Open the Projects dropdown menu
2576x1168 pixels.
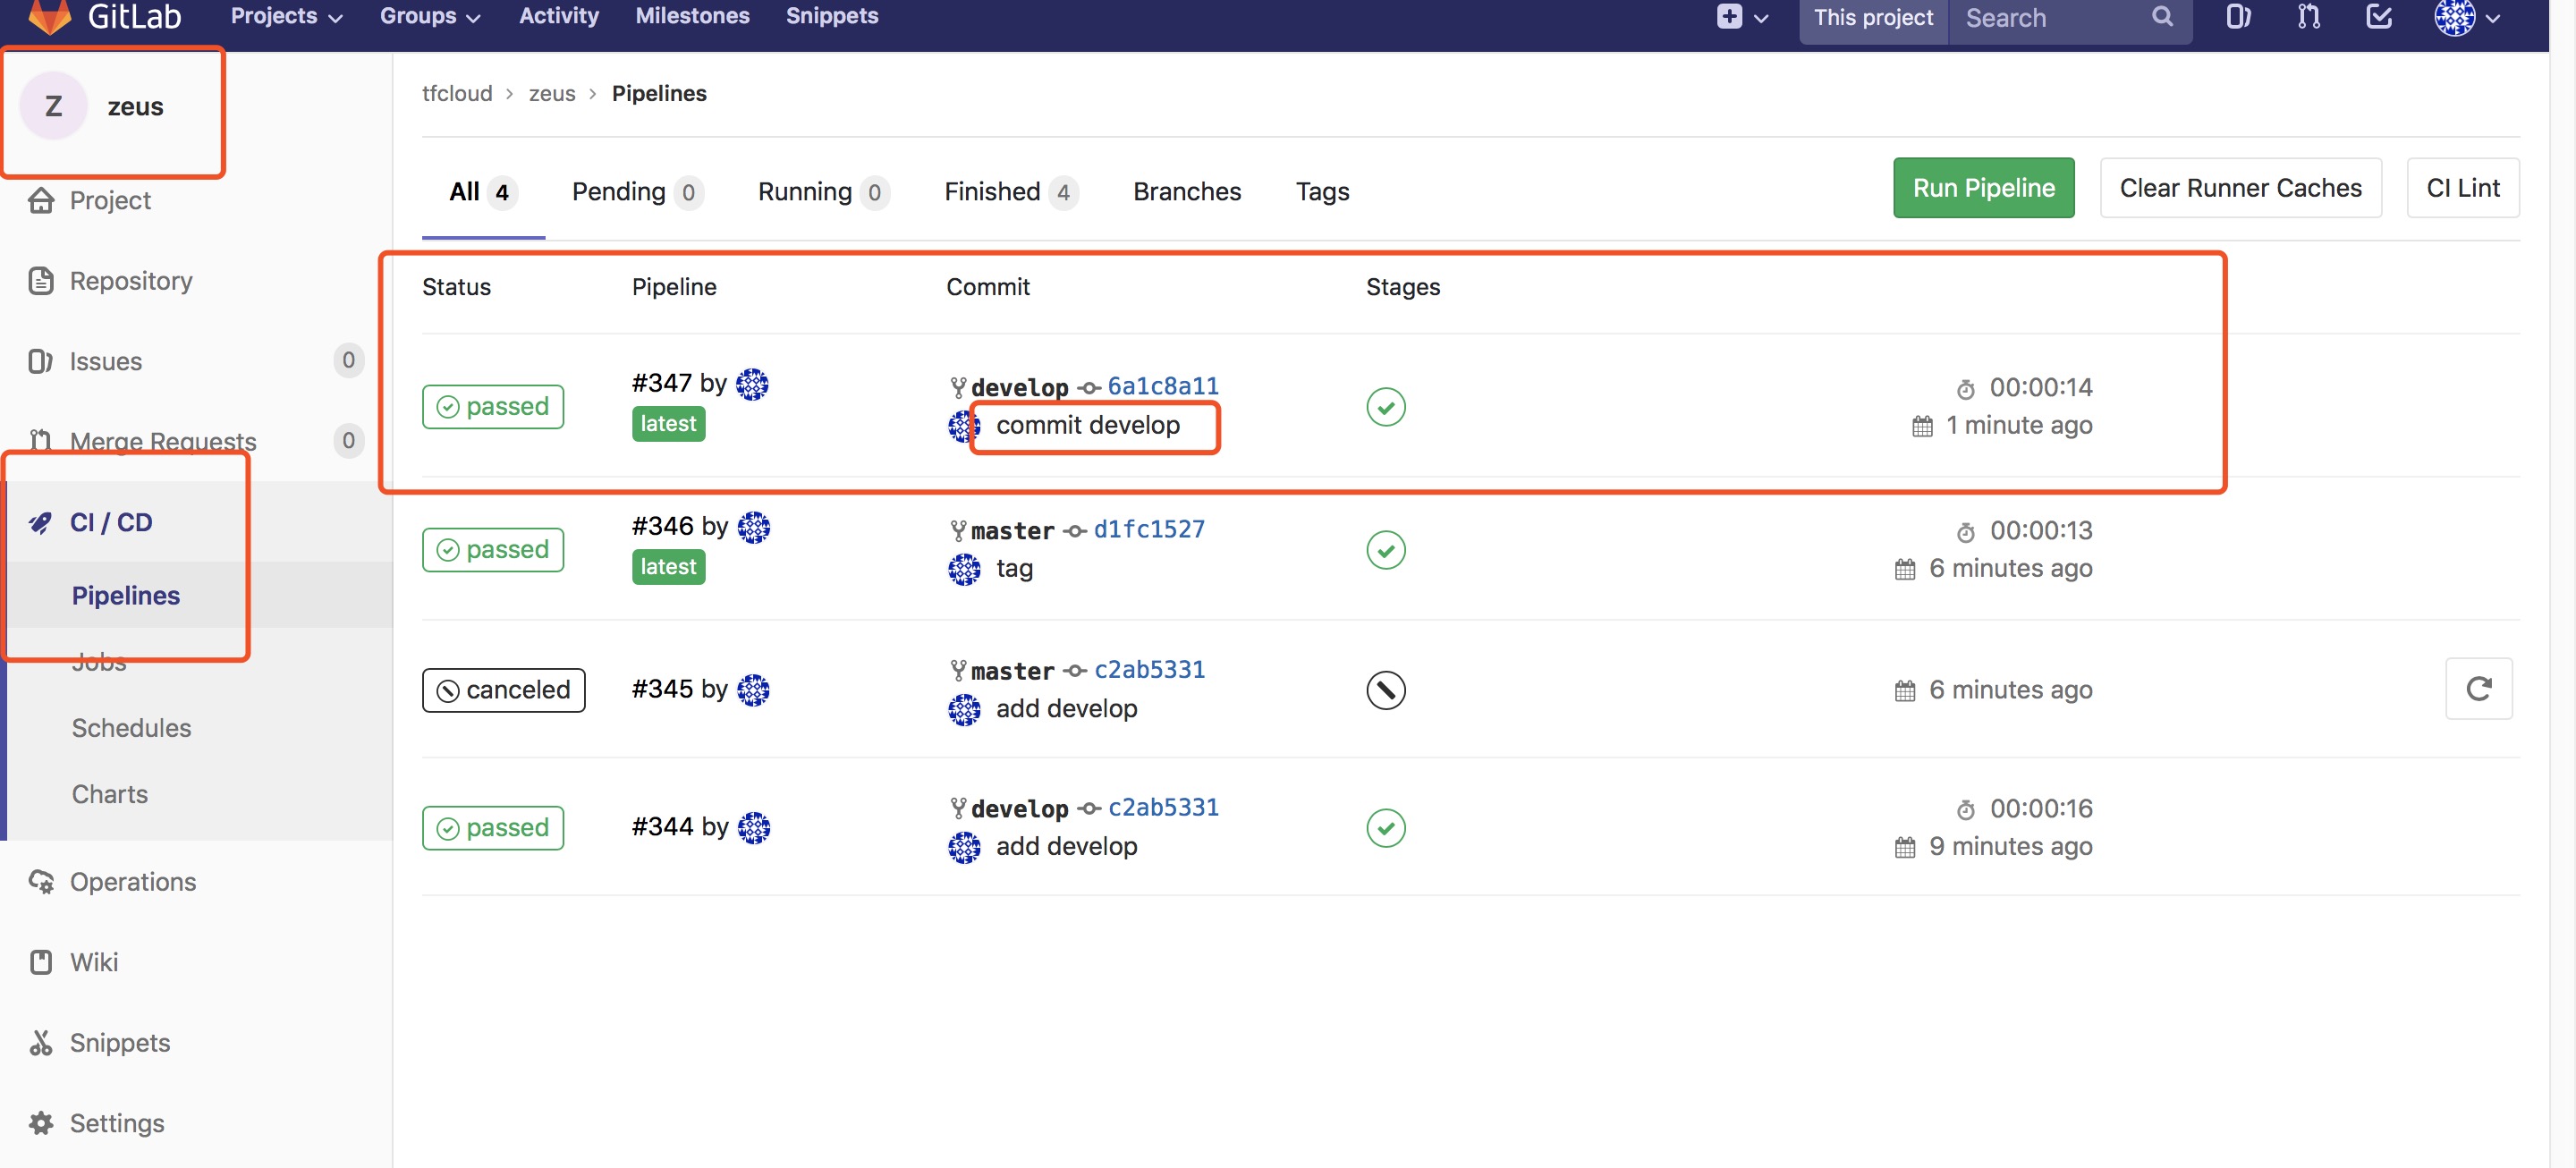click(286, 16)
